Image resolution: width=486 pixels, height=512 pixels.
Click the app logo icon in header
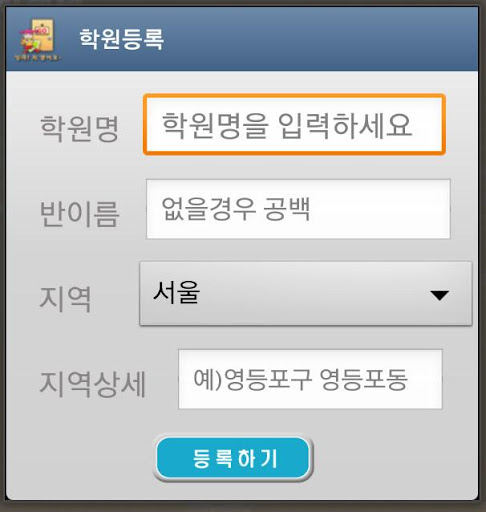pos(37,40)
